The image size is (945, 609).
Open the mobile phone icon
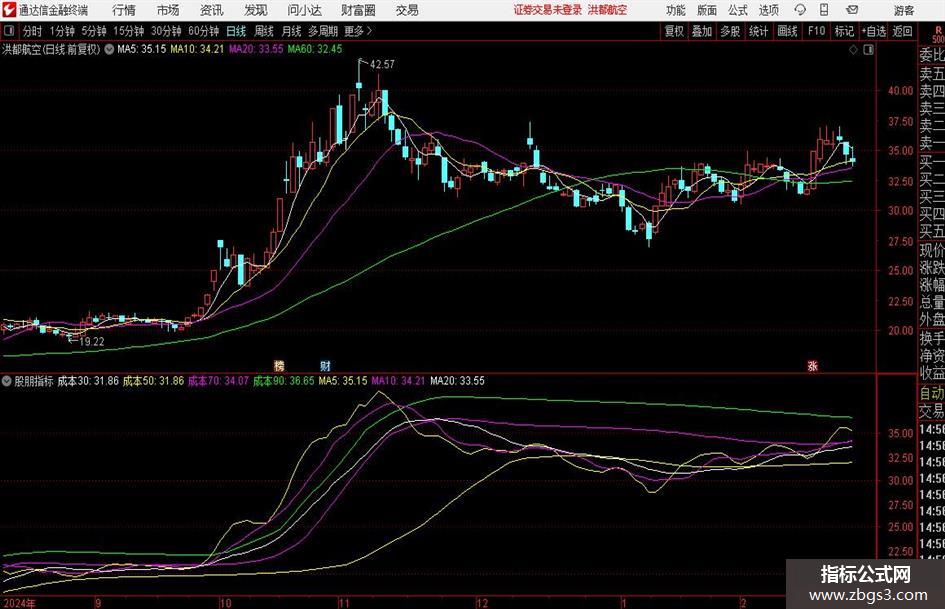tap(824, 10)
